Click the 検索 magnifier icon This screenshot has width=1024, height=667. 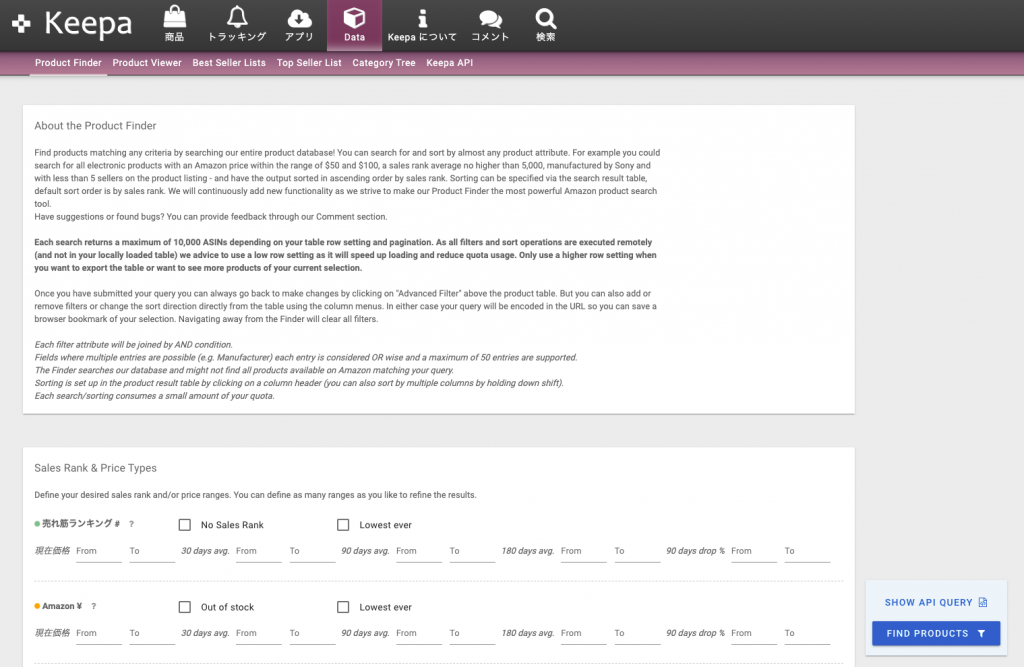coord(545,19)
